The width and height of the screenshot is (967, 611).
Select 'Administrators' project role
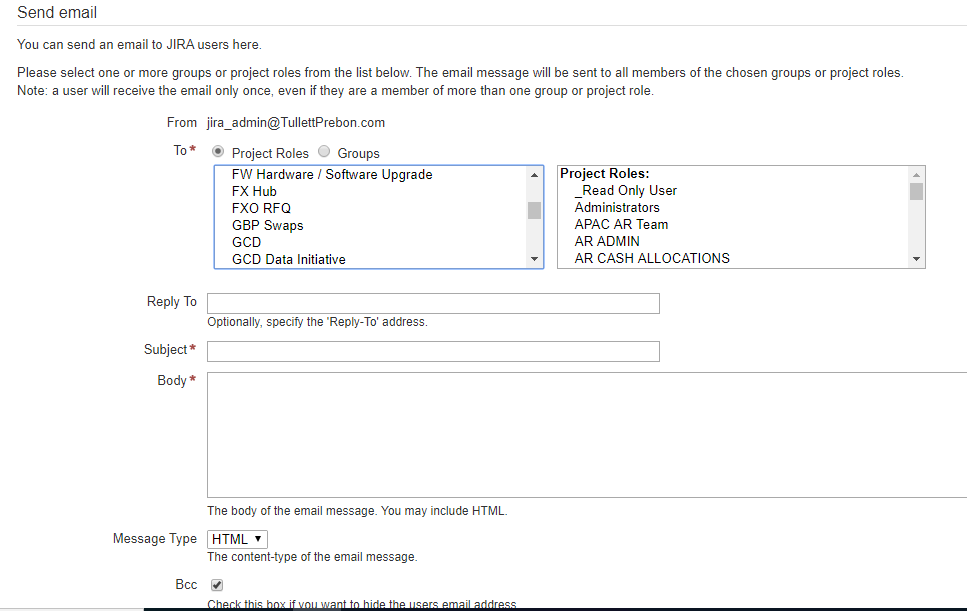pyautogui.click(x=618, y=207)
